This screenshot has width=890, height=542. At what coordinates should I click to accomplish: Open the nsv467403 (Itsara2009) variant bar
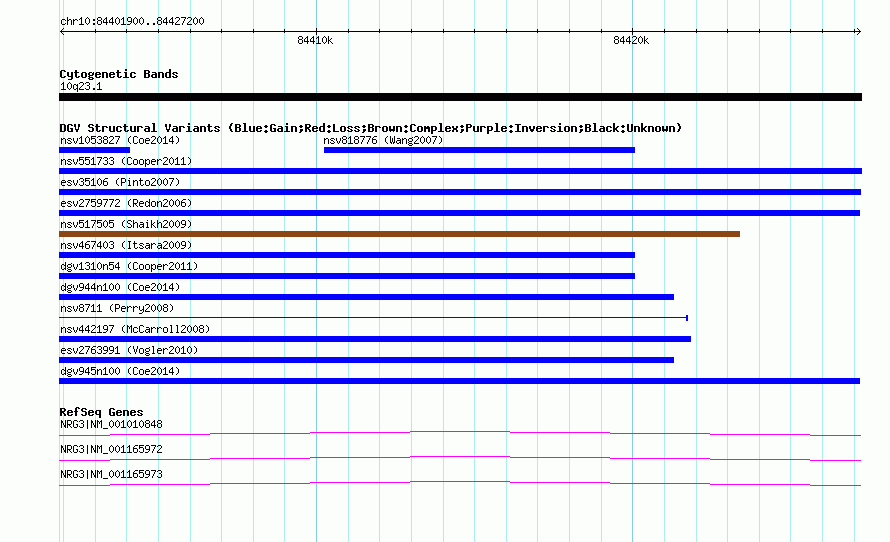point(347,255)
